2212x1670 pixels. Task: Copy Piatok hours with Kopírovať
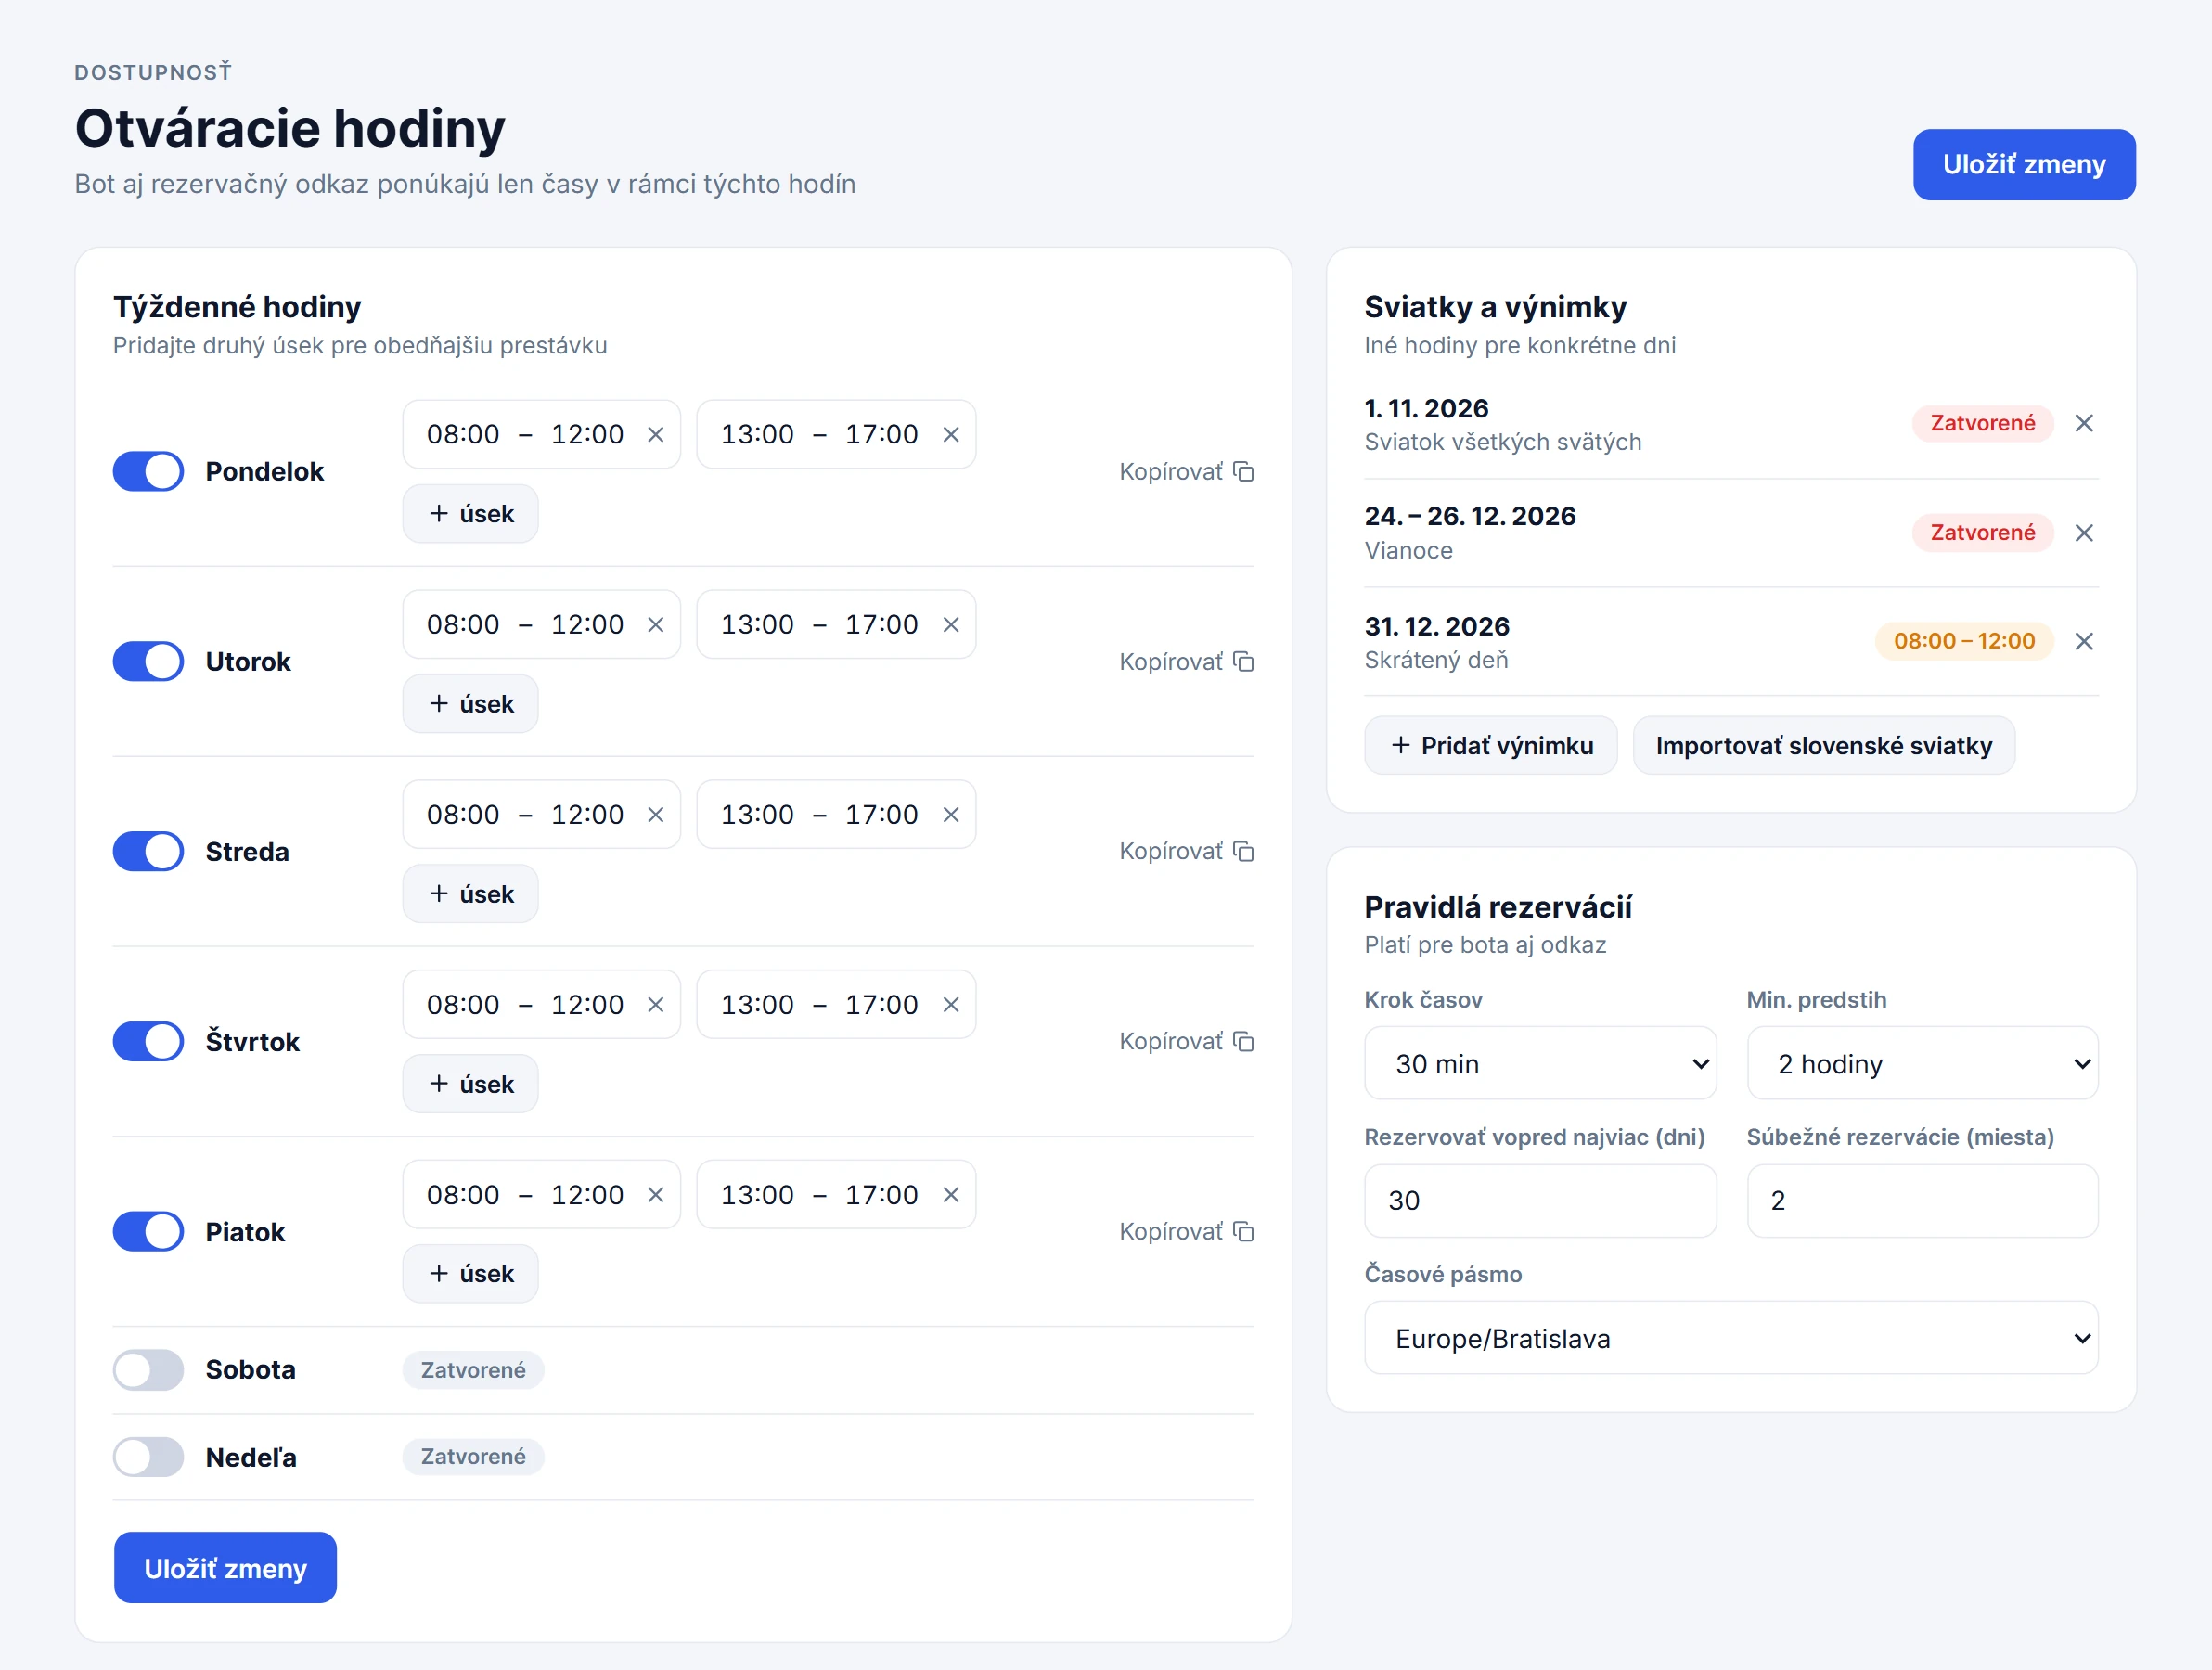point(1186,1232)
